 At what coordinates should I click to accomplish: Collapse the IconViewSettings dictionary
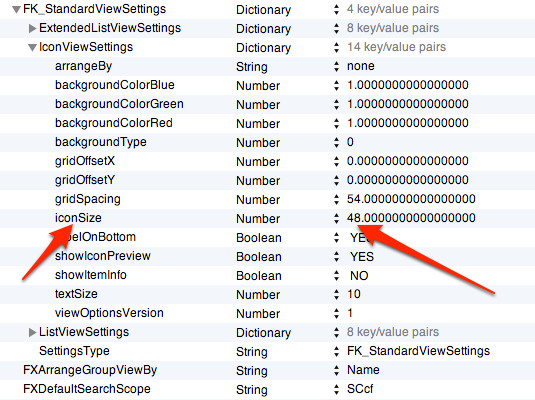point(32,48)
